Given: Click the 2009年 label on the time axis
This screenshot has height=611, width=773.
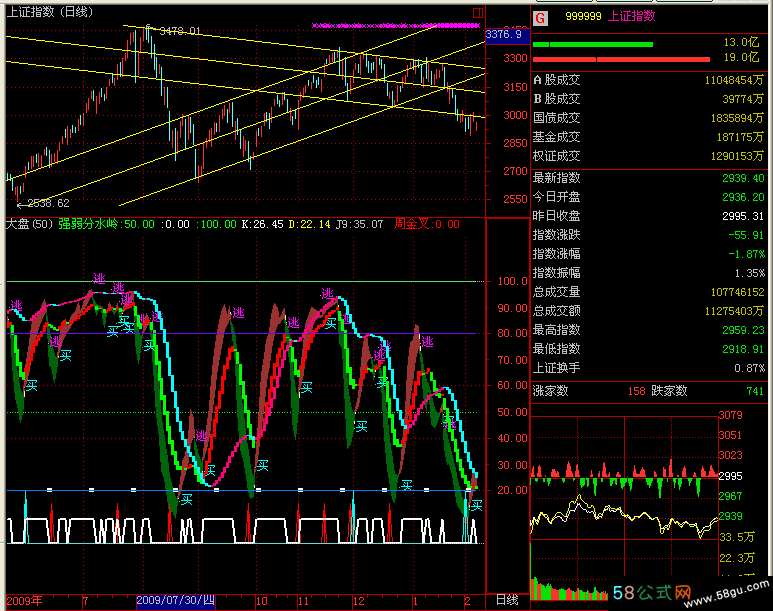Looking at the screenshot, I should coord(24,601).
